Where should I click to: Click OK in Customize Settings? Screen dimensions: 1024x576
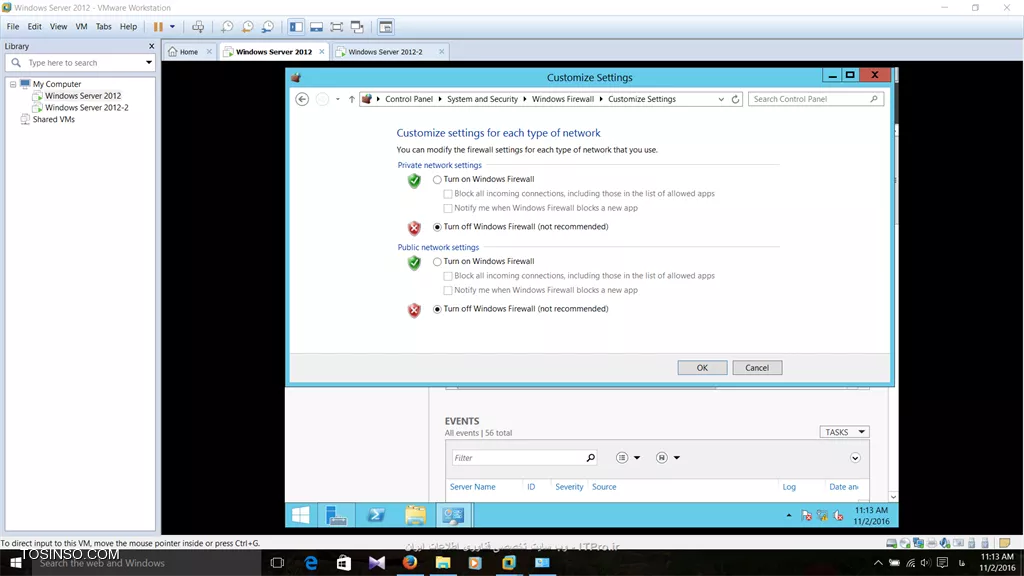702,368
